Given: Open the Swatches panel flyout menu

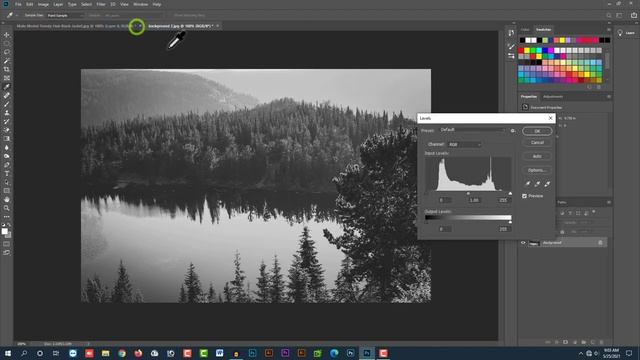Looking at the screenshot, I should (x=609, y=29).
